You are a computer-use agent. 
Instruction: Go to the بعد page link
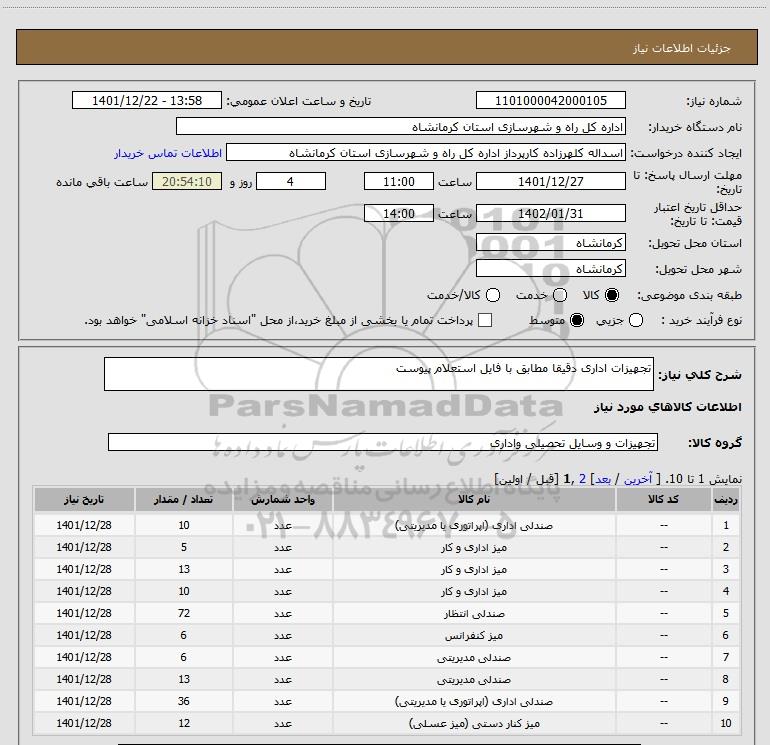[x=603, y=479]
